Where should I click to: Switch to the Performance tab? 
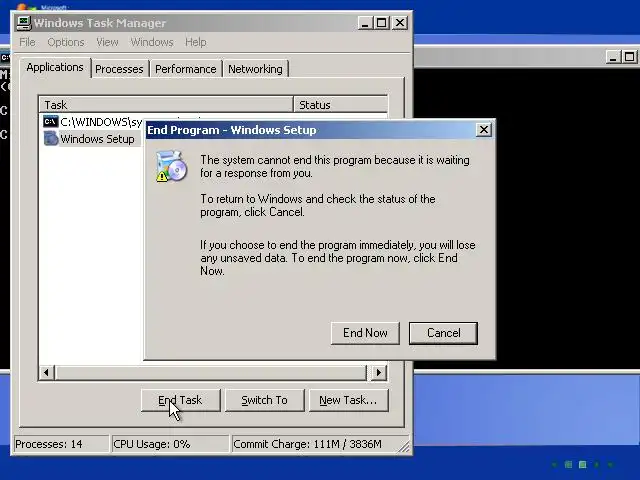pos(186,69)
